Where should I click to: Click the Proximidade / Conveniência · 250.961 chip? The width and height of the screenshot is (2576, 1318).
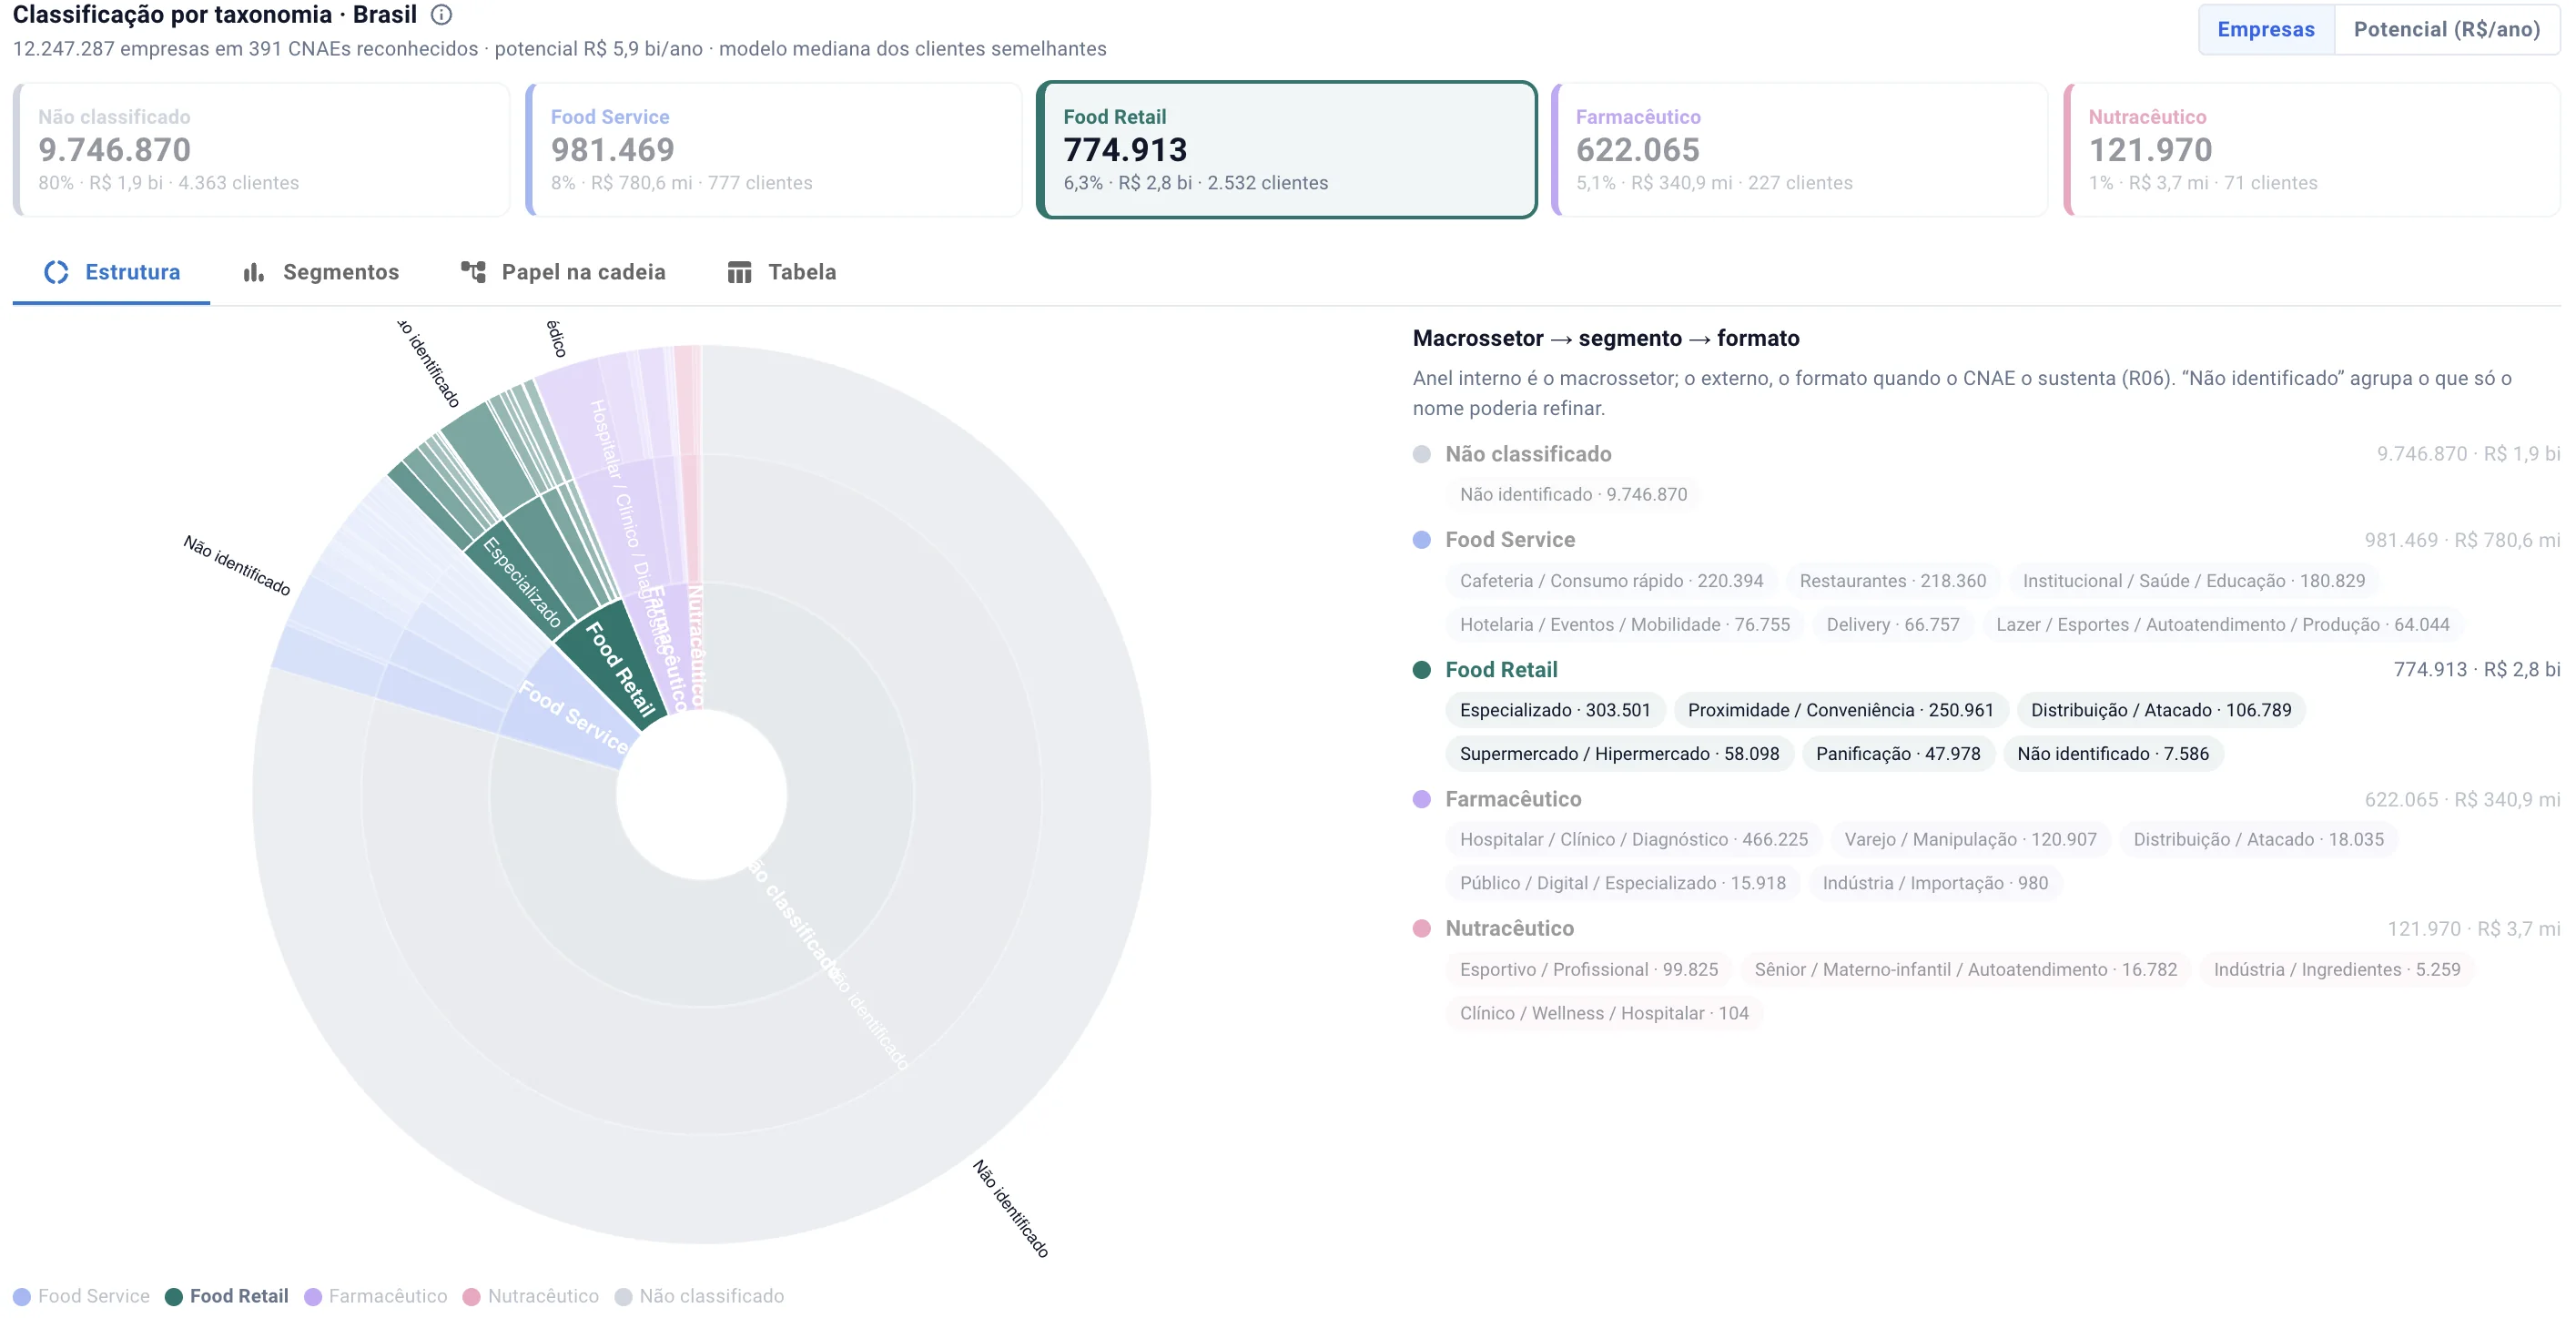pyautogui.click(x=1840, y=710)
